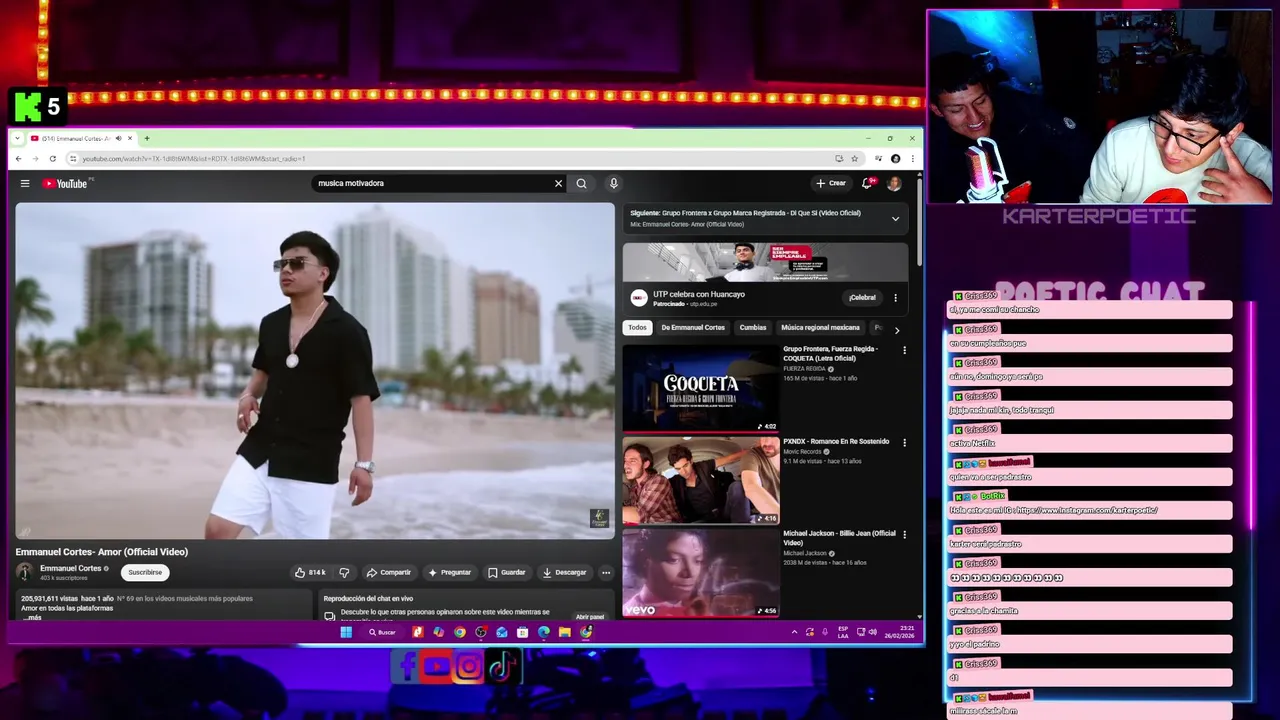Dislike the Emmanuel Cortes video
This screenshot has width=1280, height=720.
tap(344, 572)
